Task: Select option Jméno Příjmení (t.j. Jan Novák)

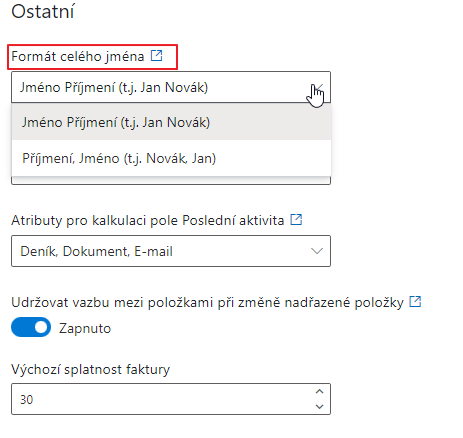Action: (x=171, y=122)
